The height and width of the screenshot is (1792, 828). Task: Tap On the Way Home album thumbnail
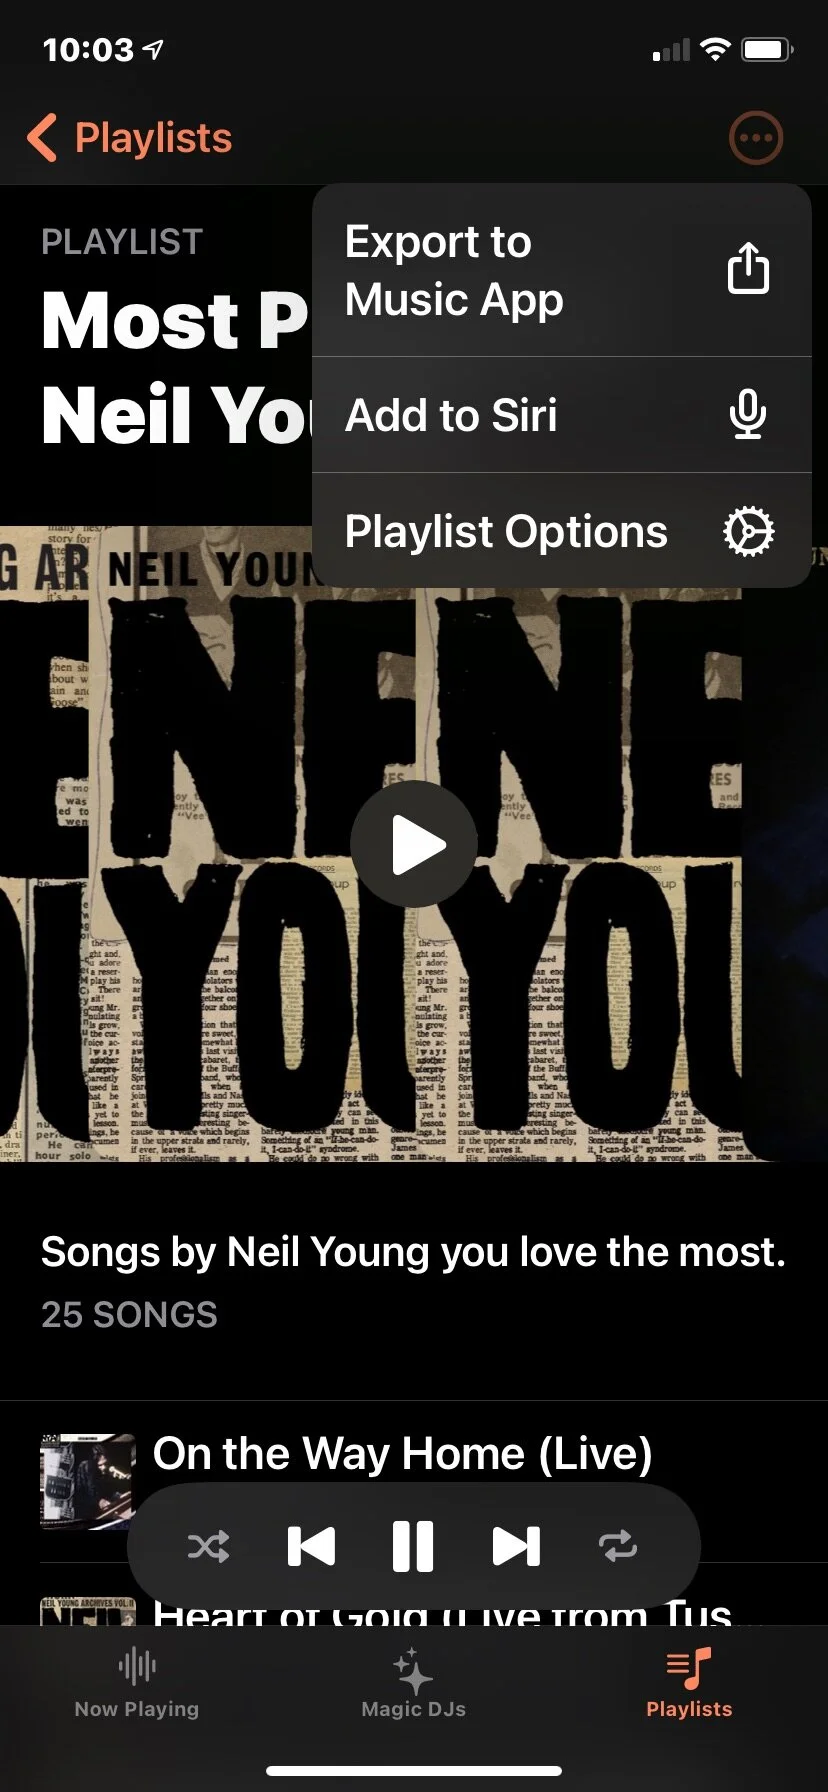(87, 1481)
